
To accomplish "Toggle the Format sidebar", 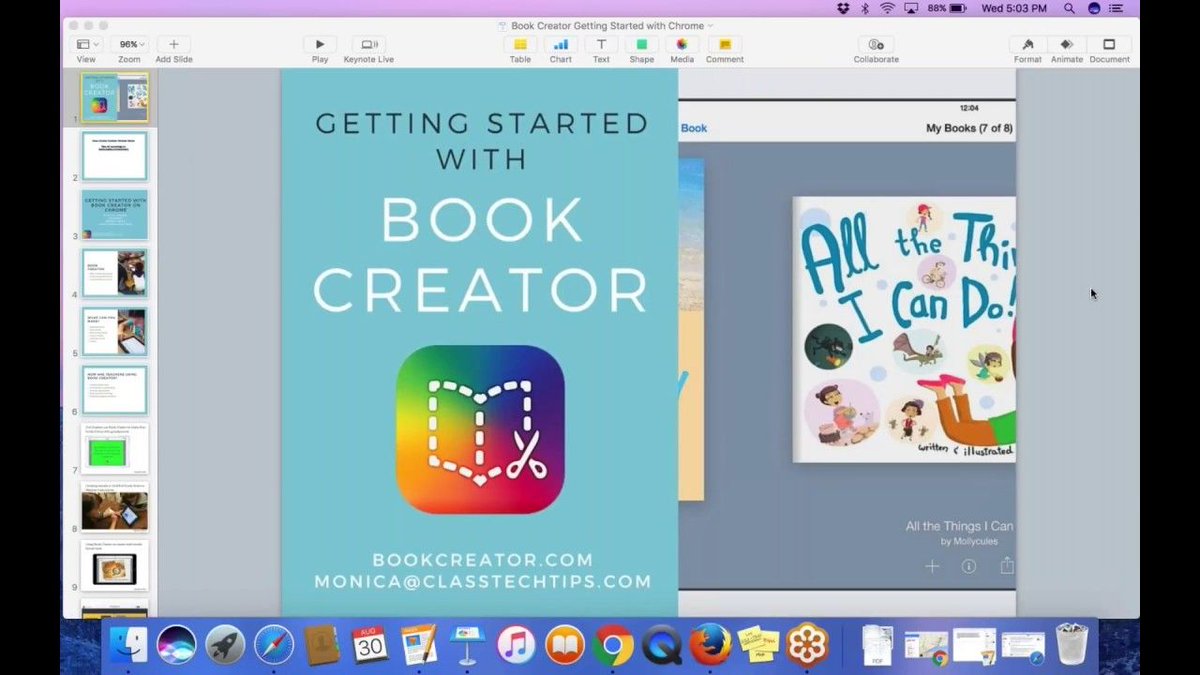I will [x=1027, y=44].
